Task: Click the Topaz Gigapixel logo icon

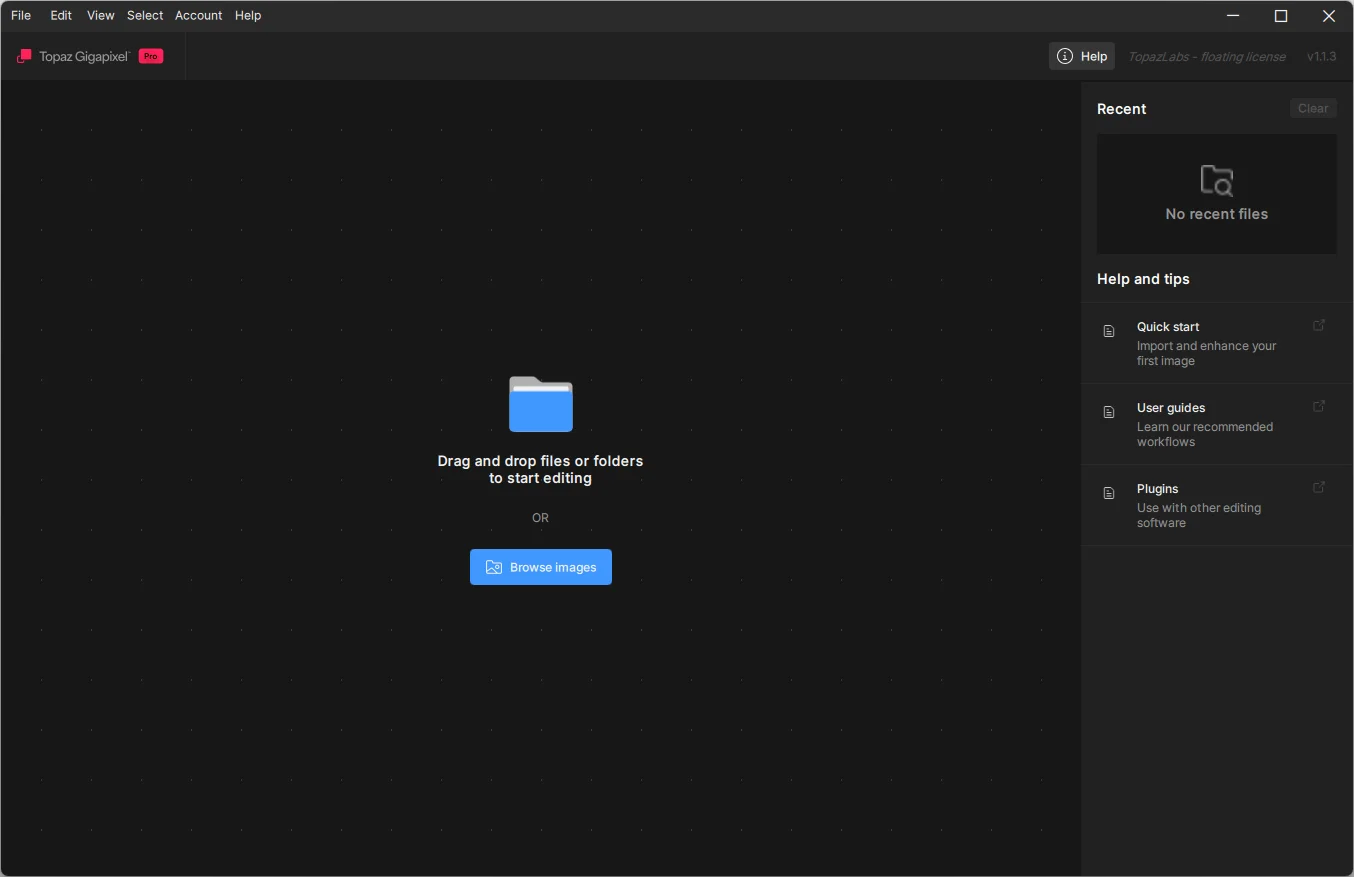Action: point(25,56)
